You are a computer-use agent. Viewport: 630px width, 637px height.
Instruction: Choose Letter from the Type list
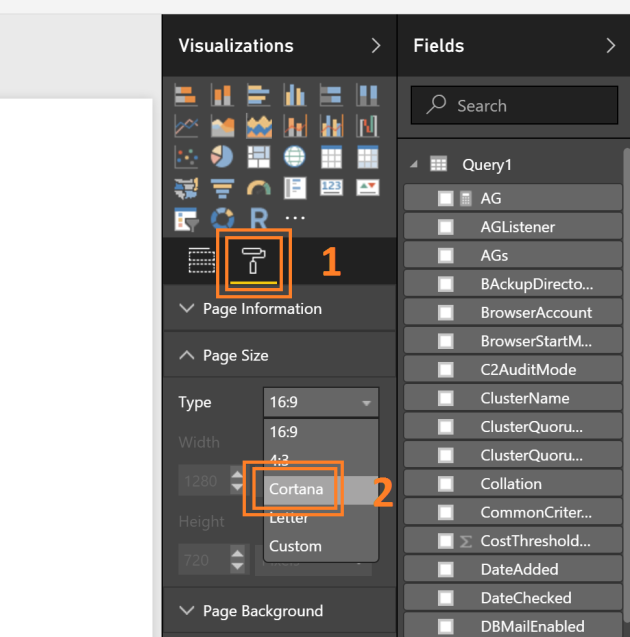[321, 518]
